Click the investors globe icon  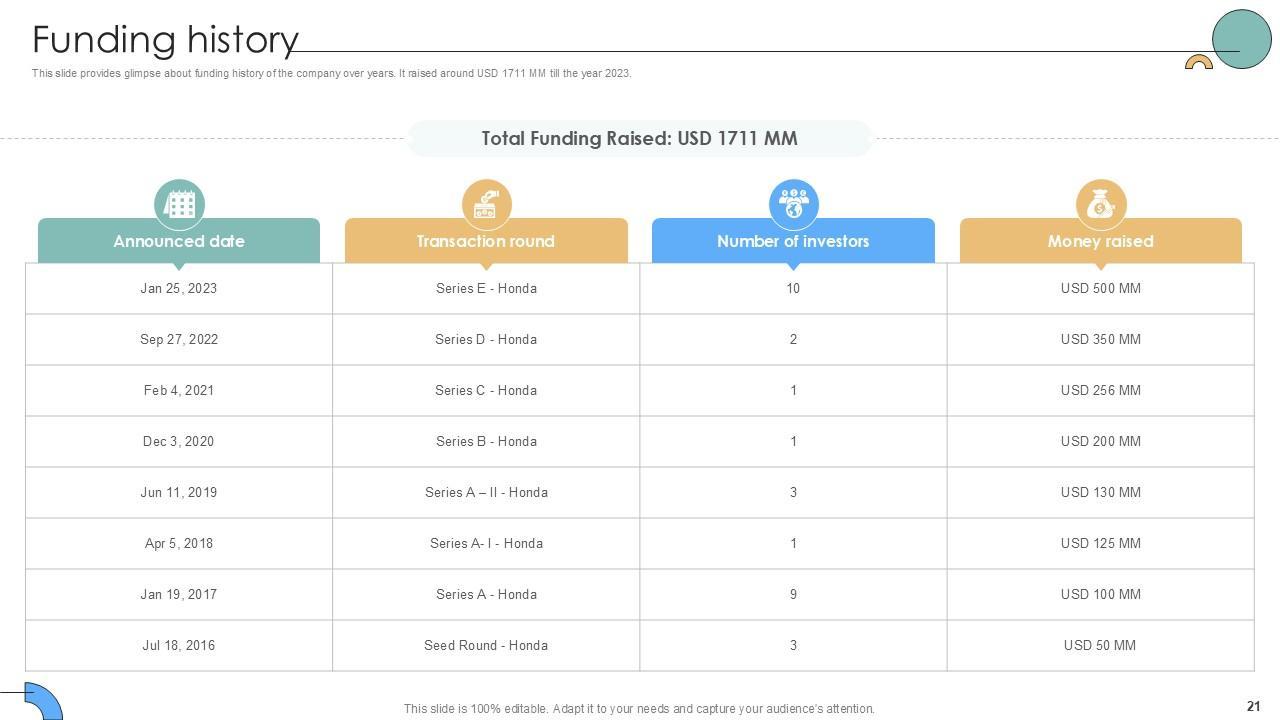point(793,204)
